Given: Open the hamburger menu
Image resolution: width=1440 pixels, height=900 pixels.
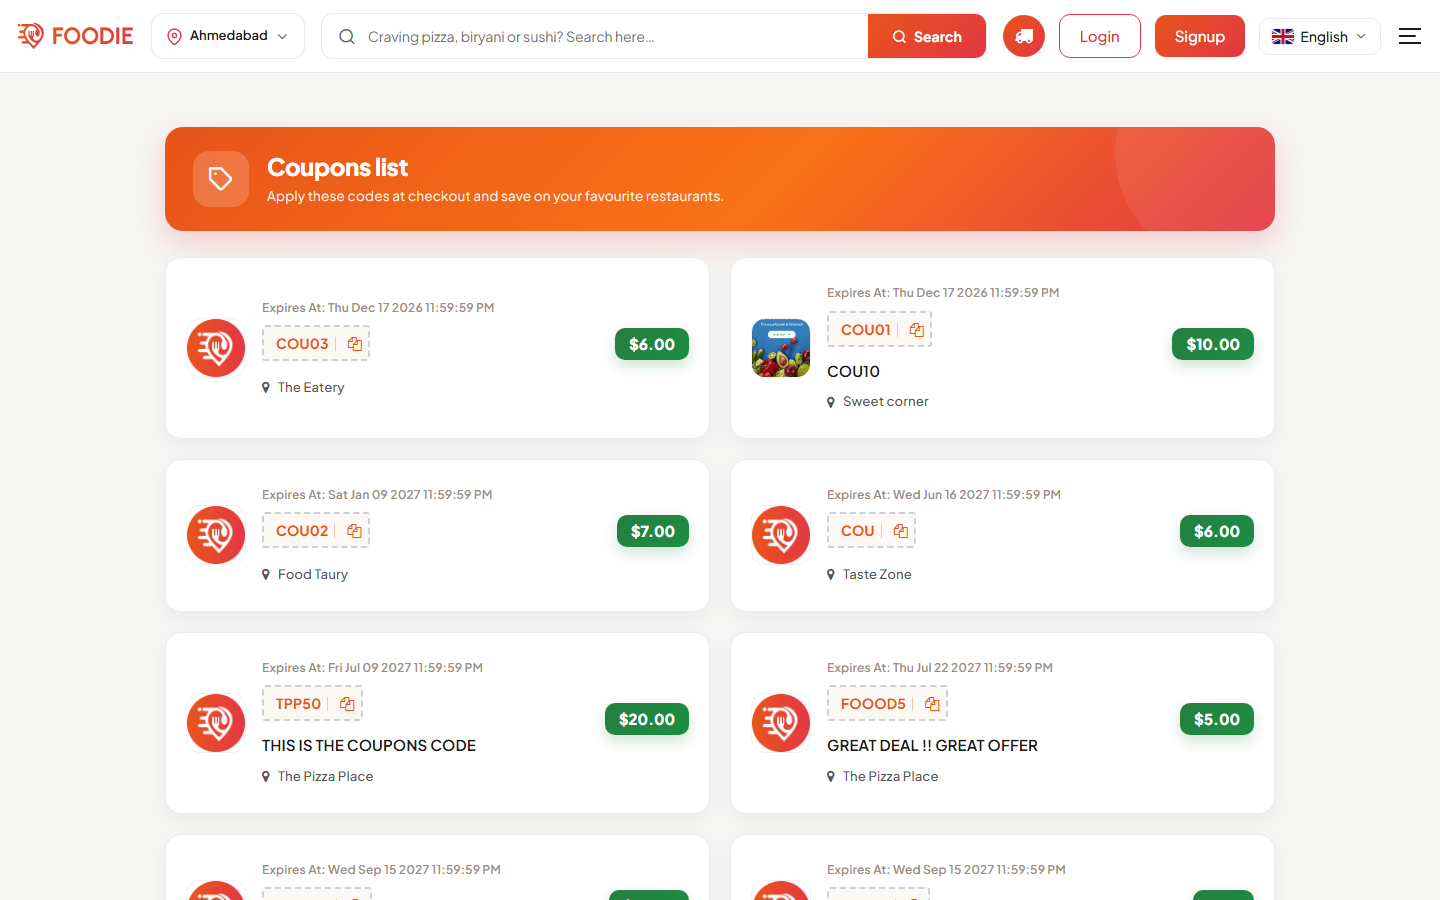Looking at the screenshot, I should [1410, 36].
